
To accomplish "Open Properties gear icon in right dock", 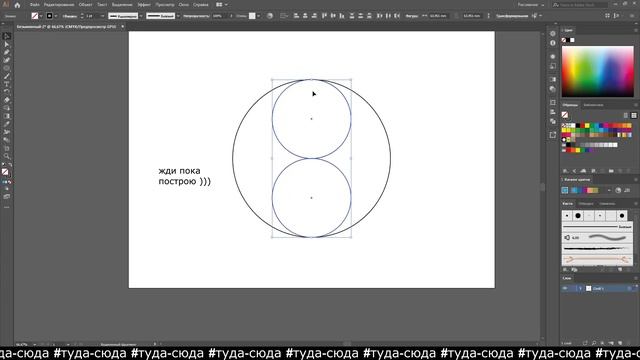I will (x=553, y=34).
